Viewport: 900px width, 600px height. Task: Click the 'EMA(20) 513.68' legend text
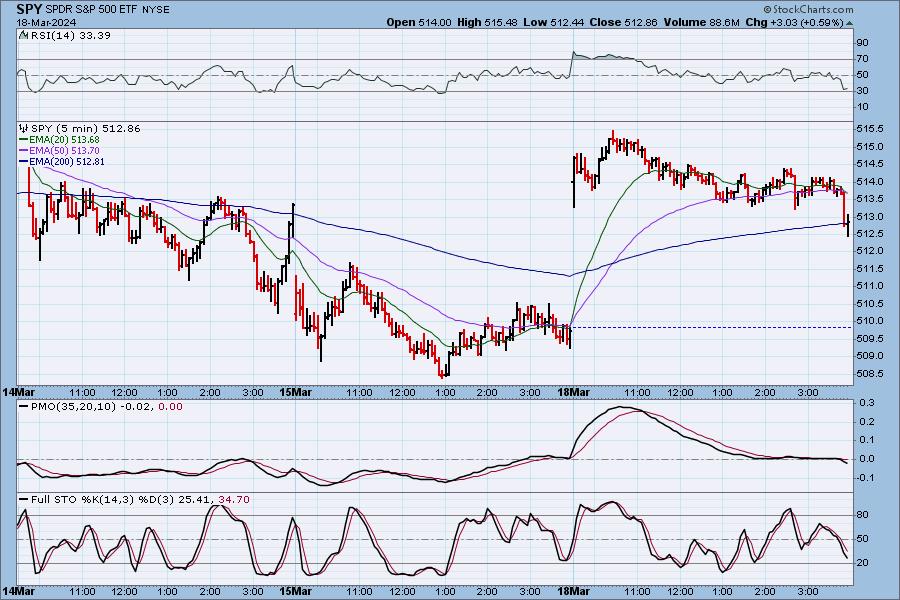point(64,140)
